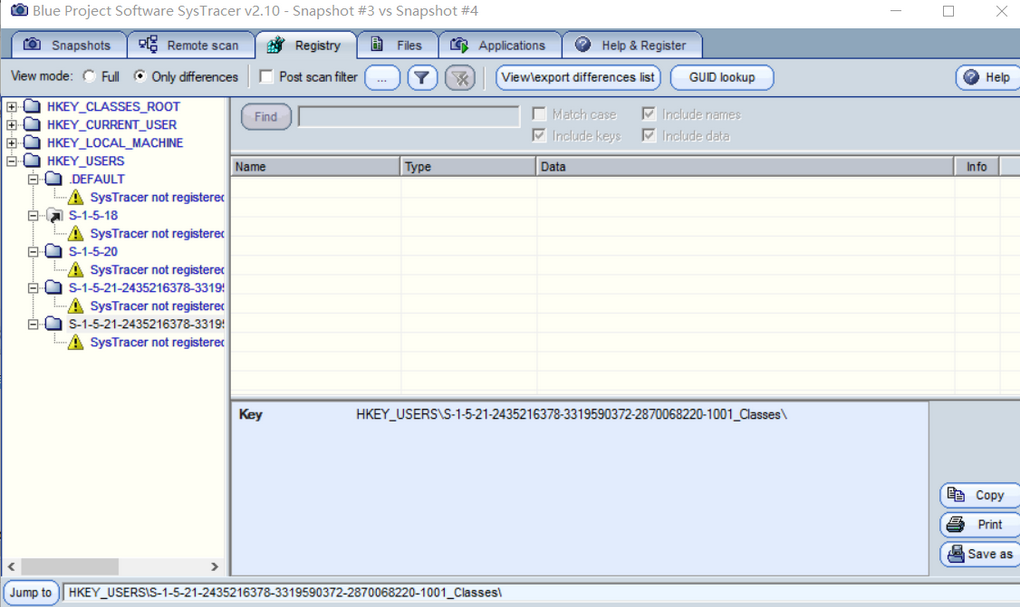Expand HKEY_CLASSES_ROOT node

(12, 106)
